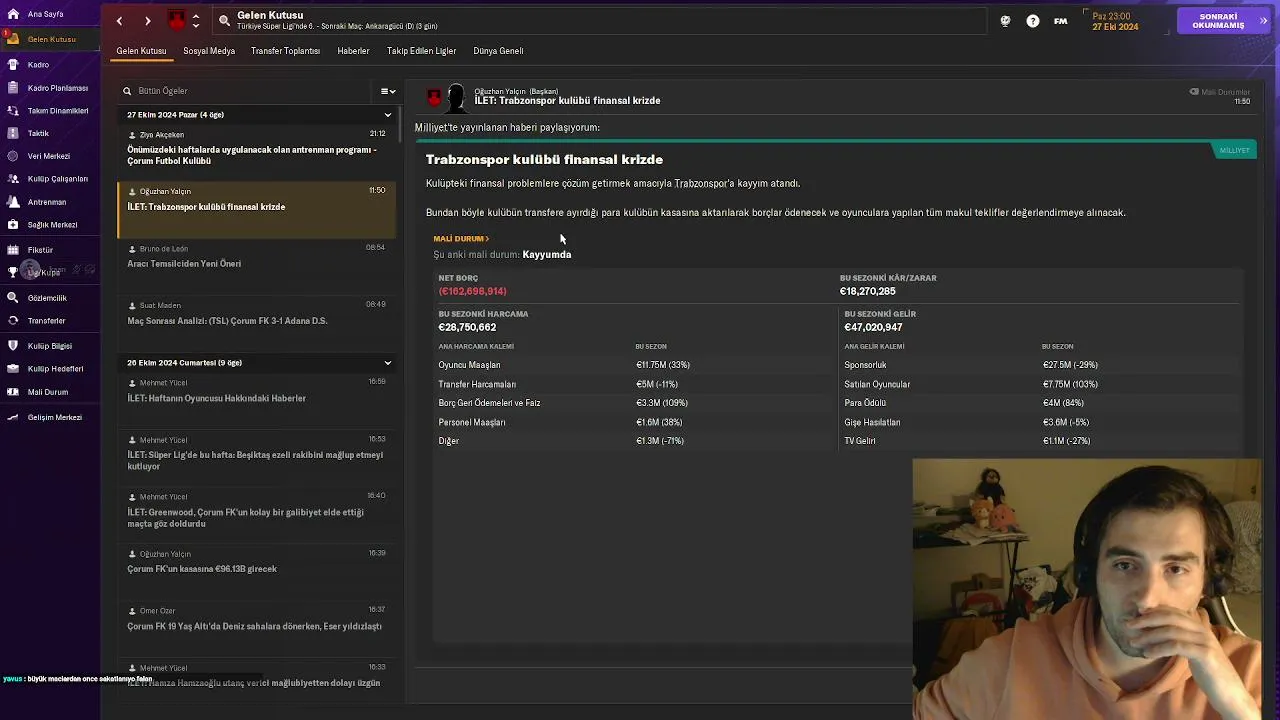Open Kulüp Bilgisi shield icon

point(13,346)
